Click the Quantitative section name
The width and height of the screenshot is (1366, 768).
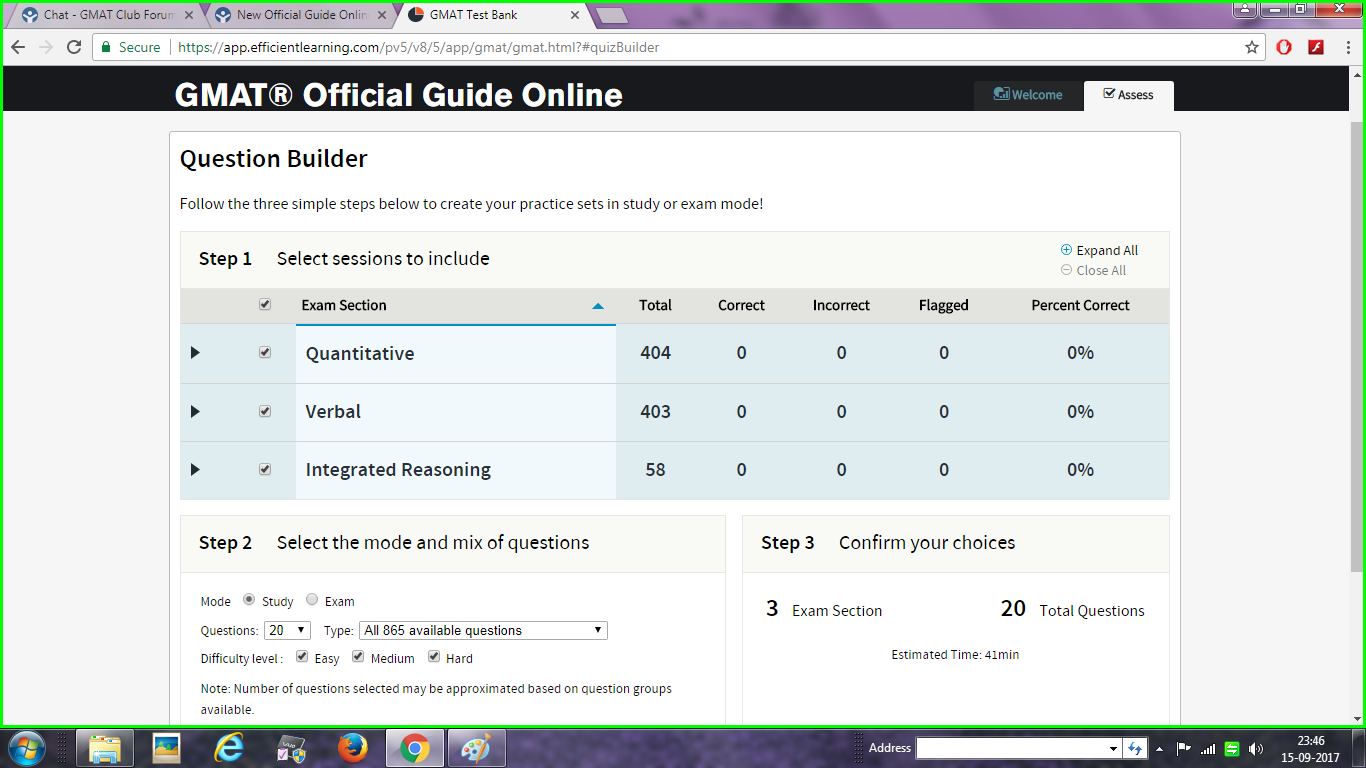(360, 353)
